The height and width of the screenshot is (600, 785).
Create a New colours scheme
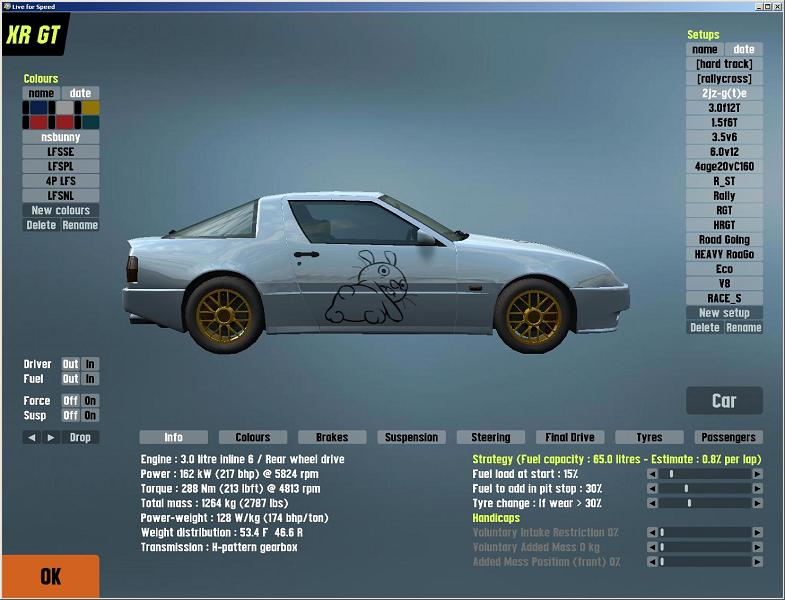click(61, 210)
